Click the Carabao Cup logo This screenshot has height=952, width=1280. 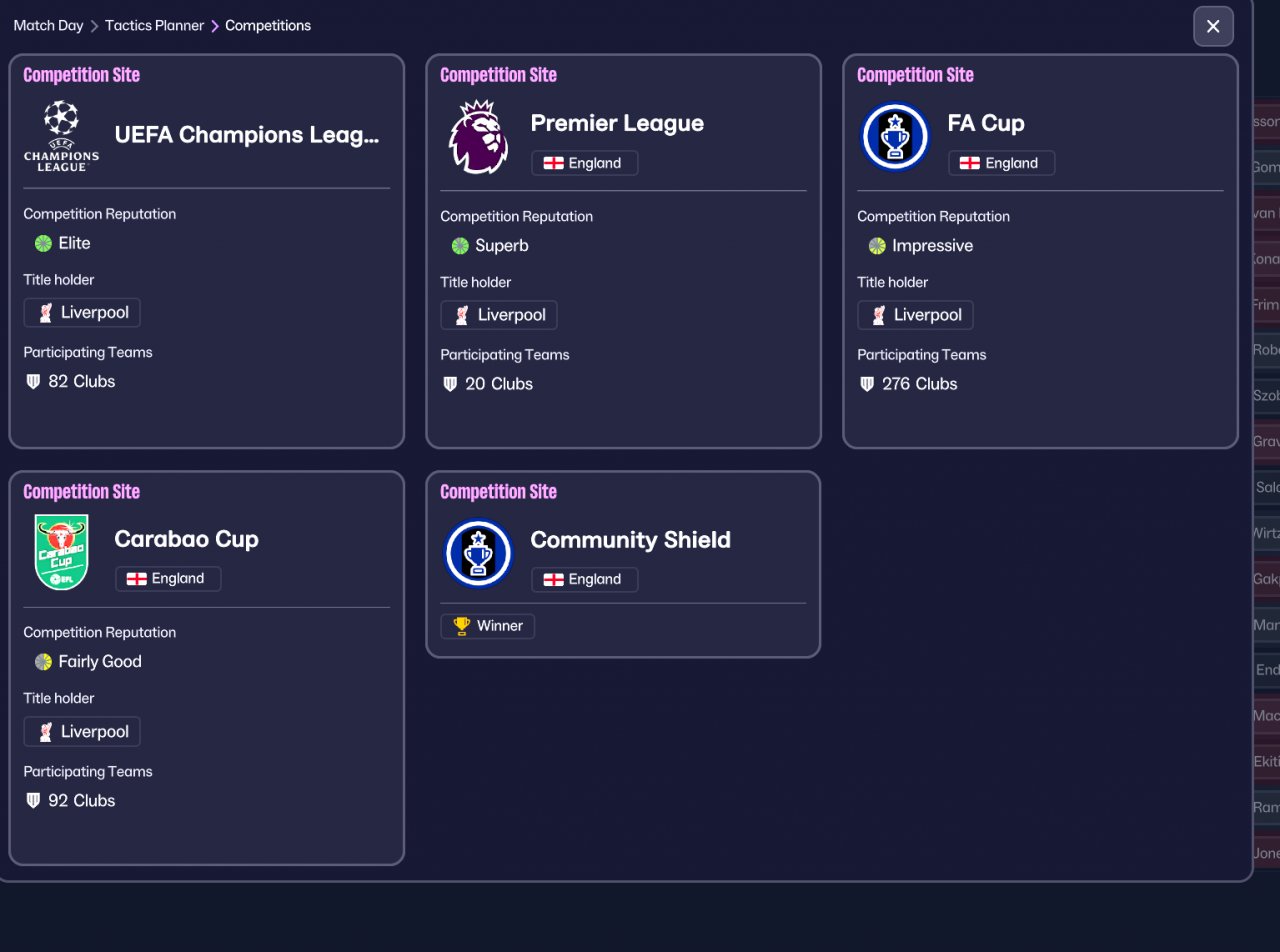point(61,553)
